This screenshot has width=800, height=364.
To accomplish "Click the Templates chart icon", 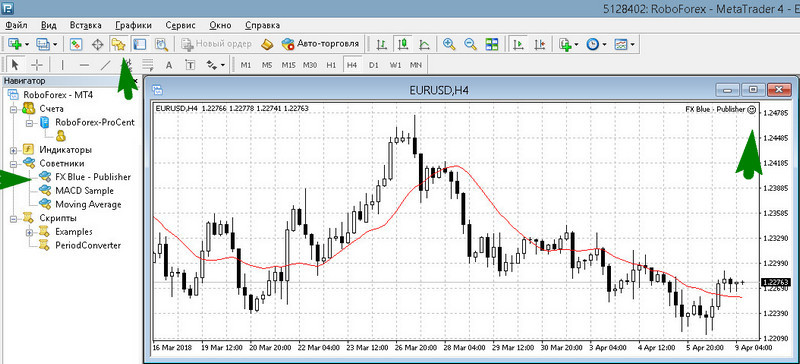I will [621, 44].
